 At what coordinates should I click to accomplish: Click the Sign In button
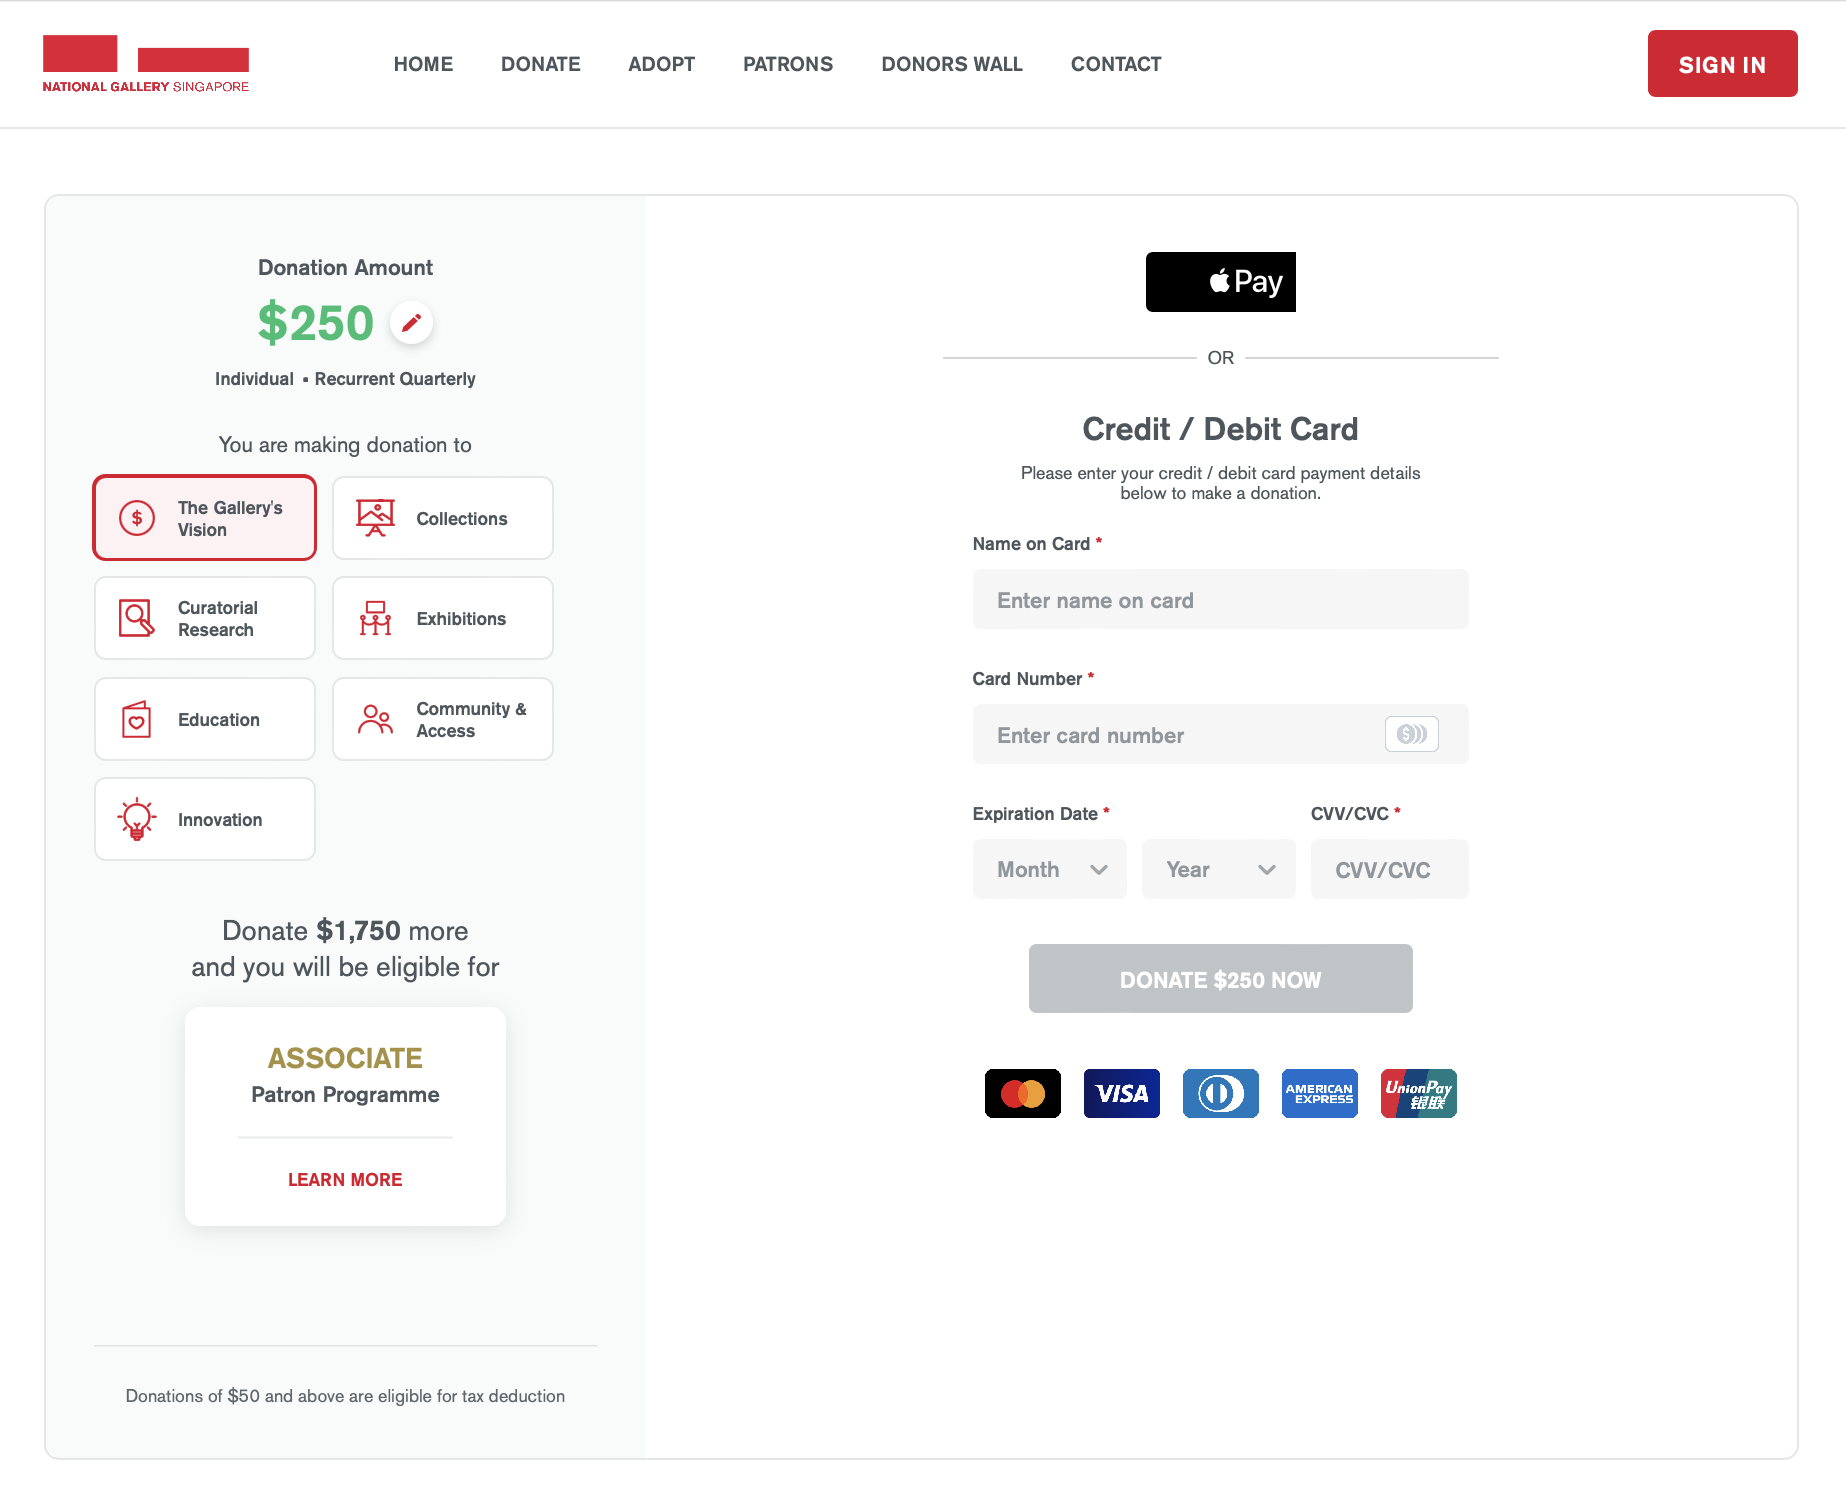coord(1722,64)
